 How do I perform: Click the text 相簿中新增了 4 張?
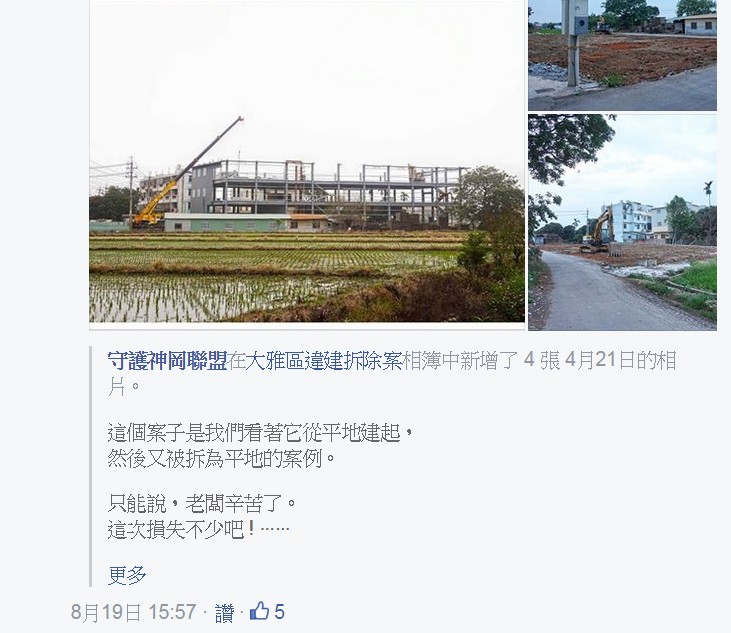482,361
